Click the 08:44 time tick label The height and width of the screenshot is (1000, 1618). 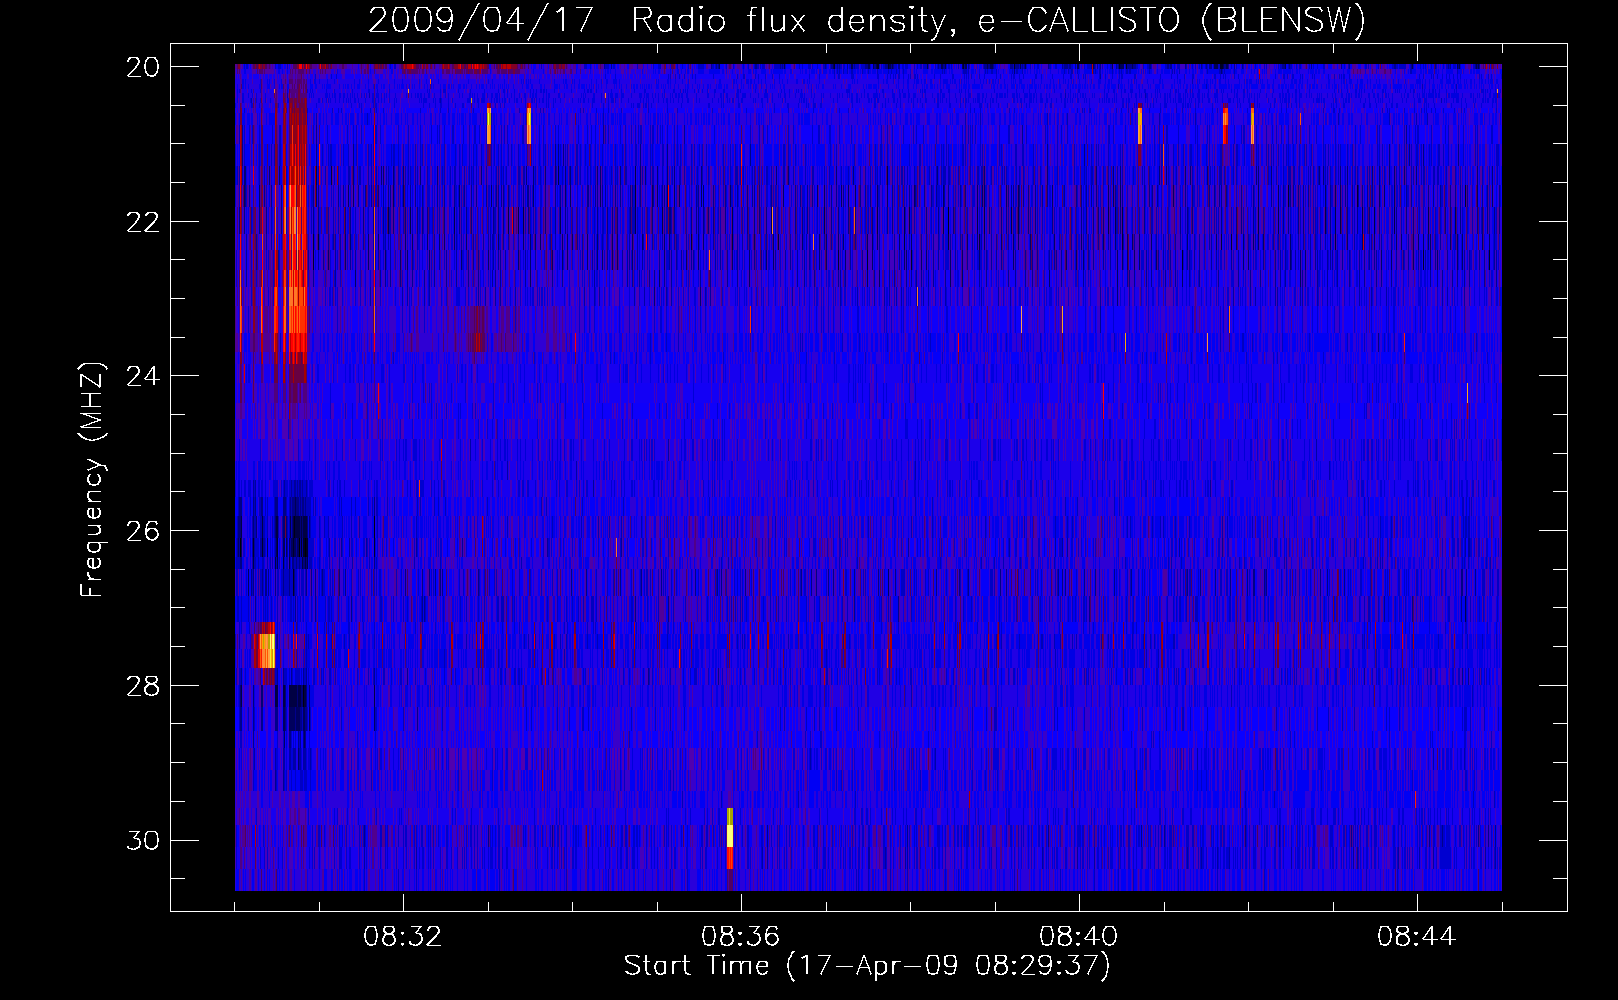[1416, 937]
